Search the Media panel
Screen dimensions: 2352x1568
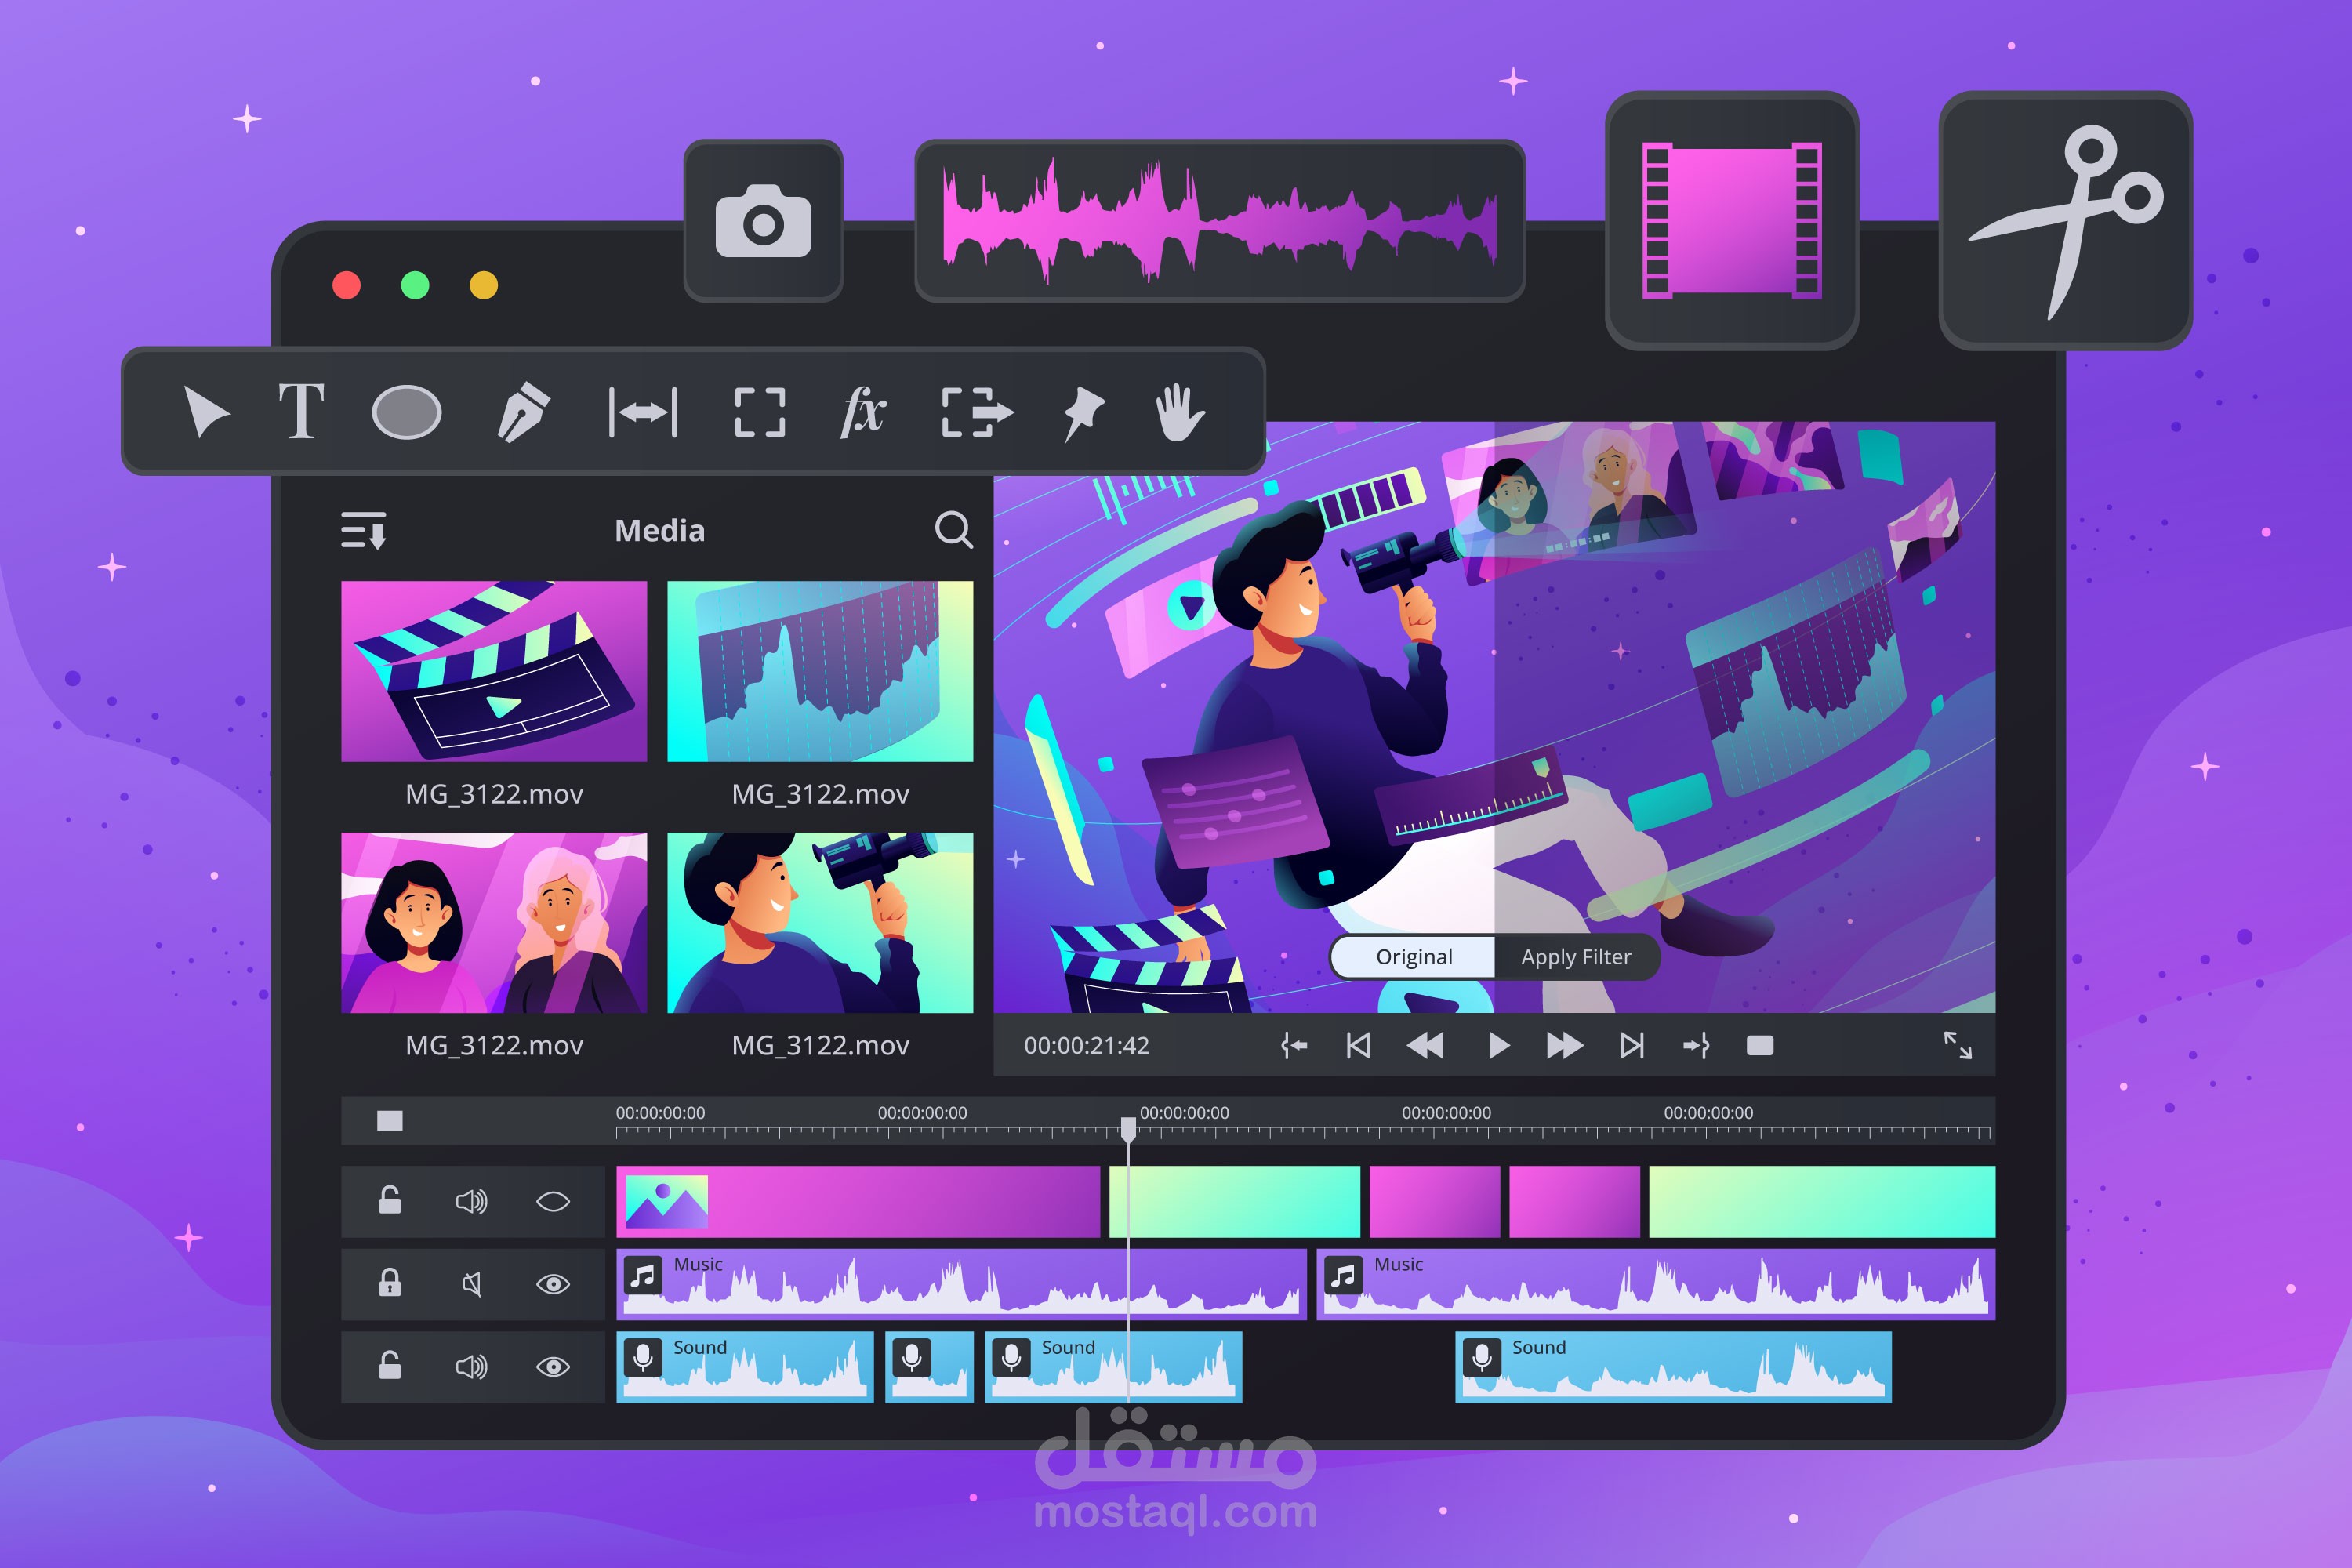(x=954, y=530)
